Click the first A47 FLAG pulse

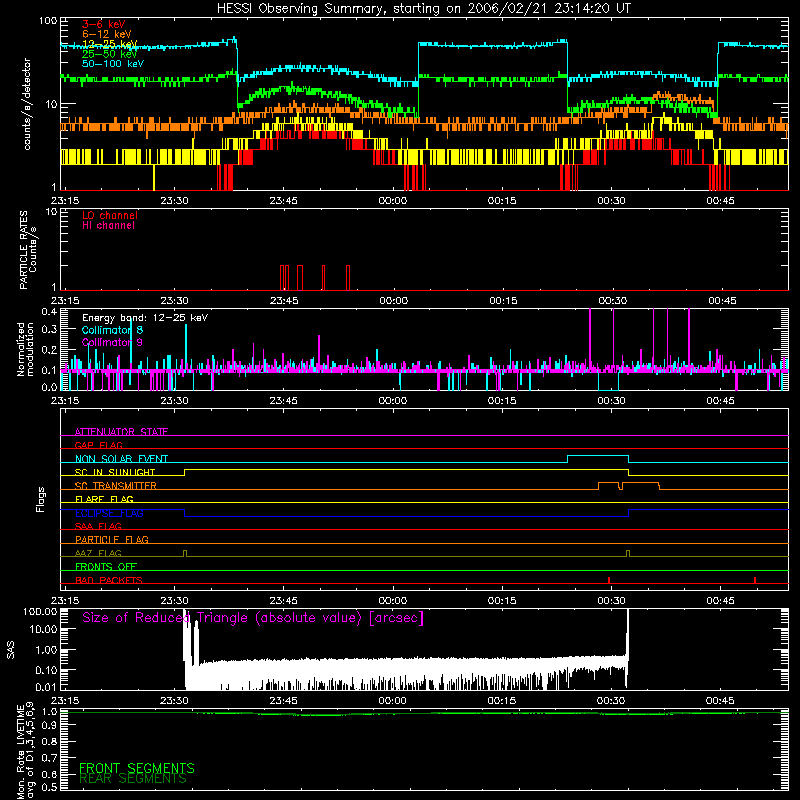coord(185,554)
